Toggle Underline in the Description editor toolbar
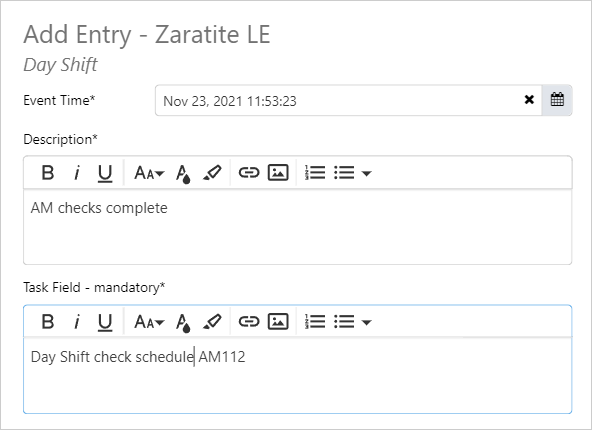 pos(105,173)
